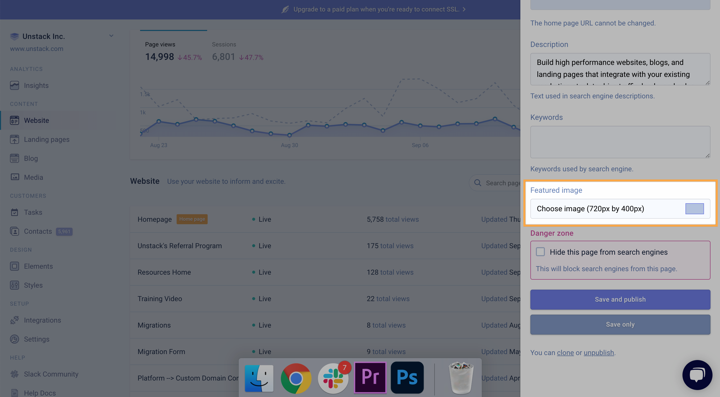The width and height of the screenshot is (720, 397).
Task: Open the chat support bubble
Action: (x=697, y=375)
